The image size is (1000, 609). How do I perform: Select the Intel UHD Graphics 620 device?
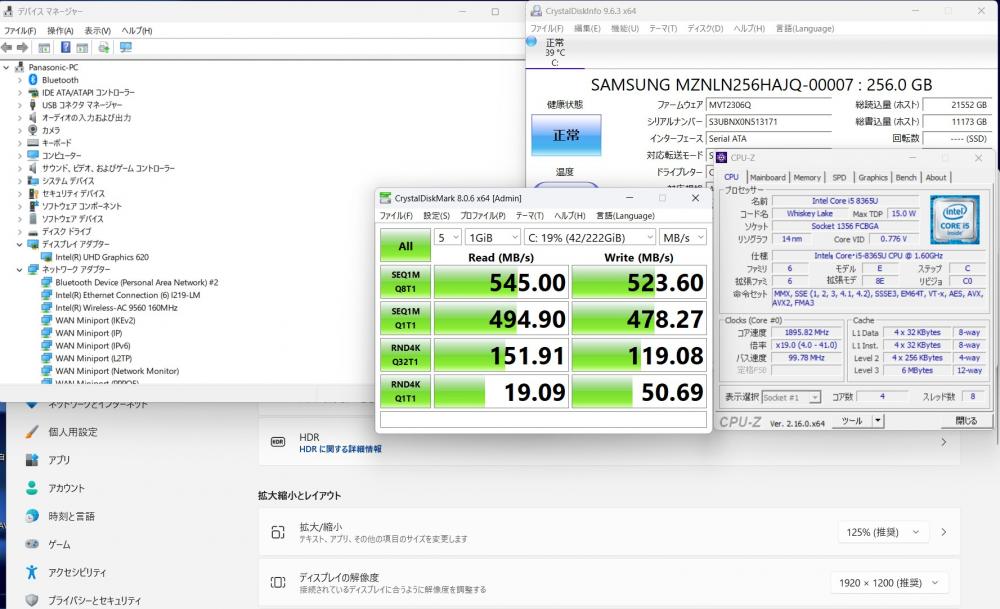[x=101, y=257]
